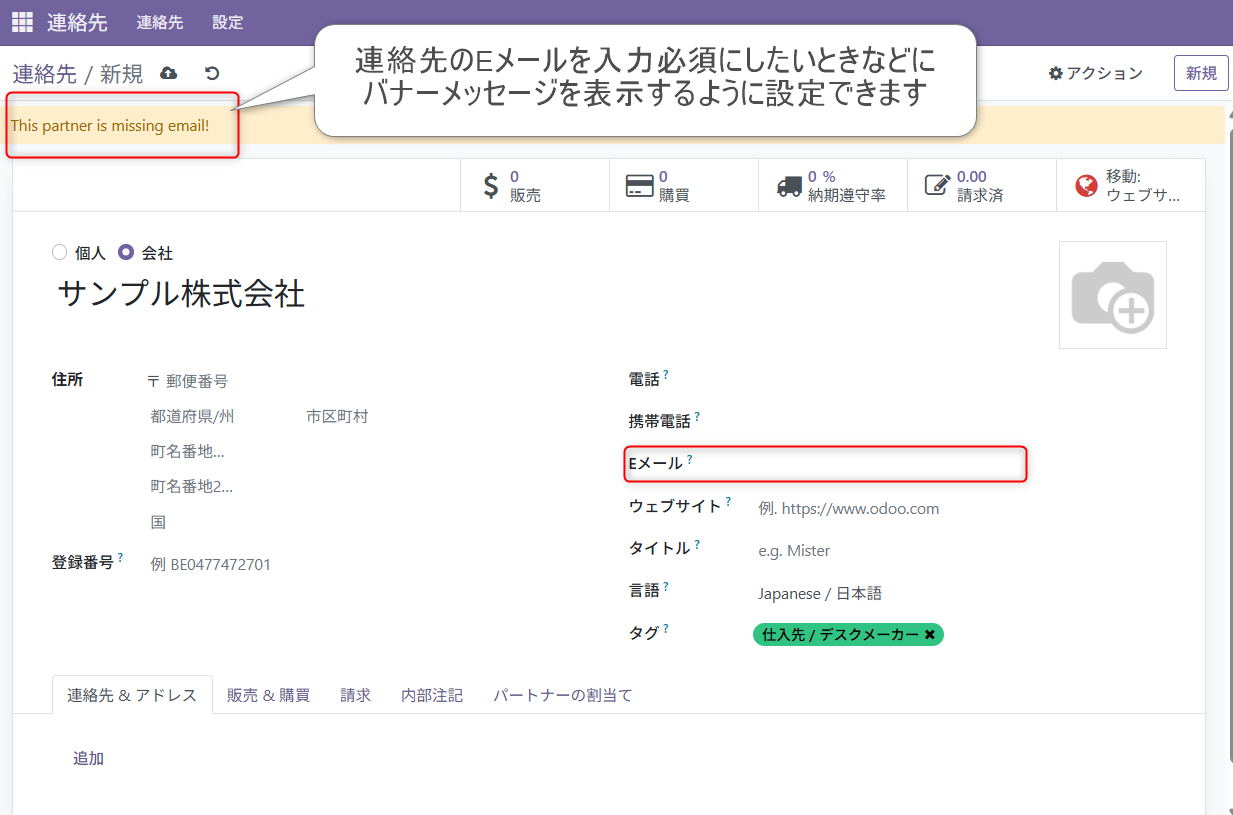
Task: Open the 納期遵守率 truck stat button
Action: coord(833,186)
